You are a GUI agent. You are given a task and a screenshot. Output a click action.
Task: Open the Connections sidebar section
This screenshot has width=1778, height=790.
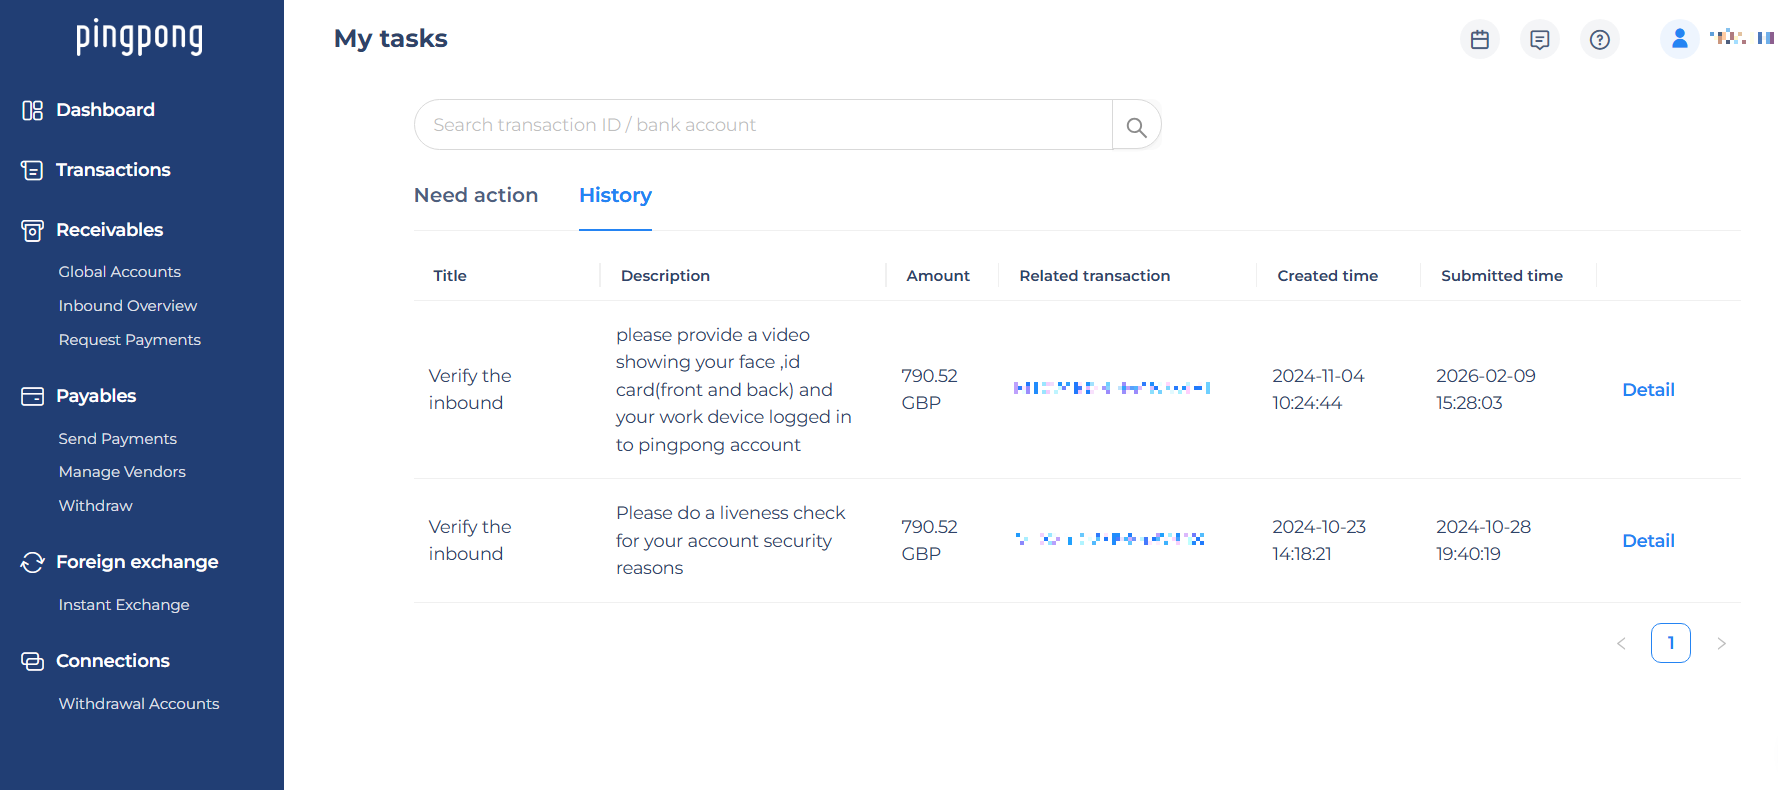(113, 661)
